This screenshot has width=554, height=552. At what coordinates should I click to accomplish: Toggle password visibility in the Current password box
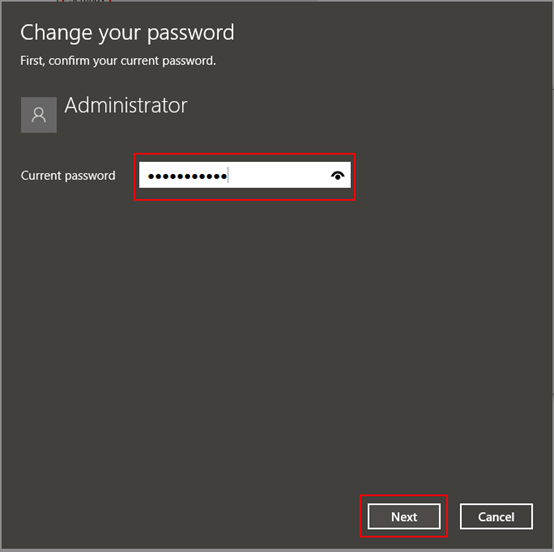pos(337,175)
